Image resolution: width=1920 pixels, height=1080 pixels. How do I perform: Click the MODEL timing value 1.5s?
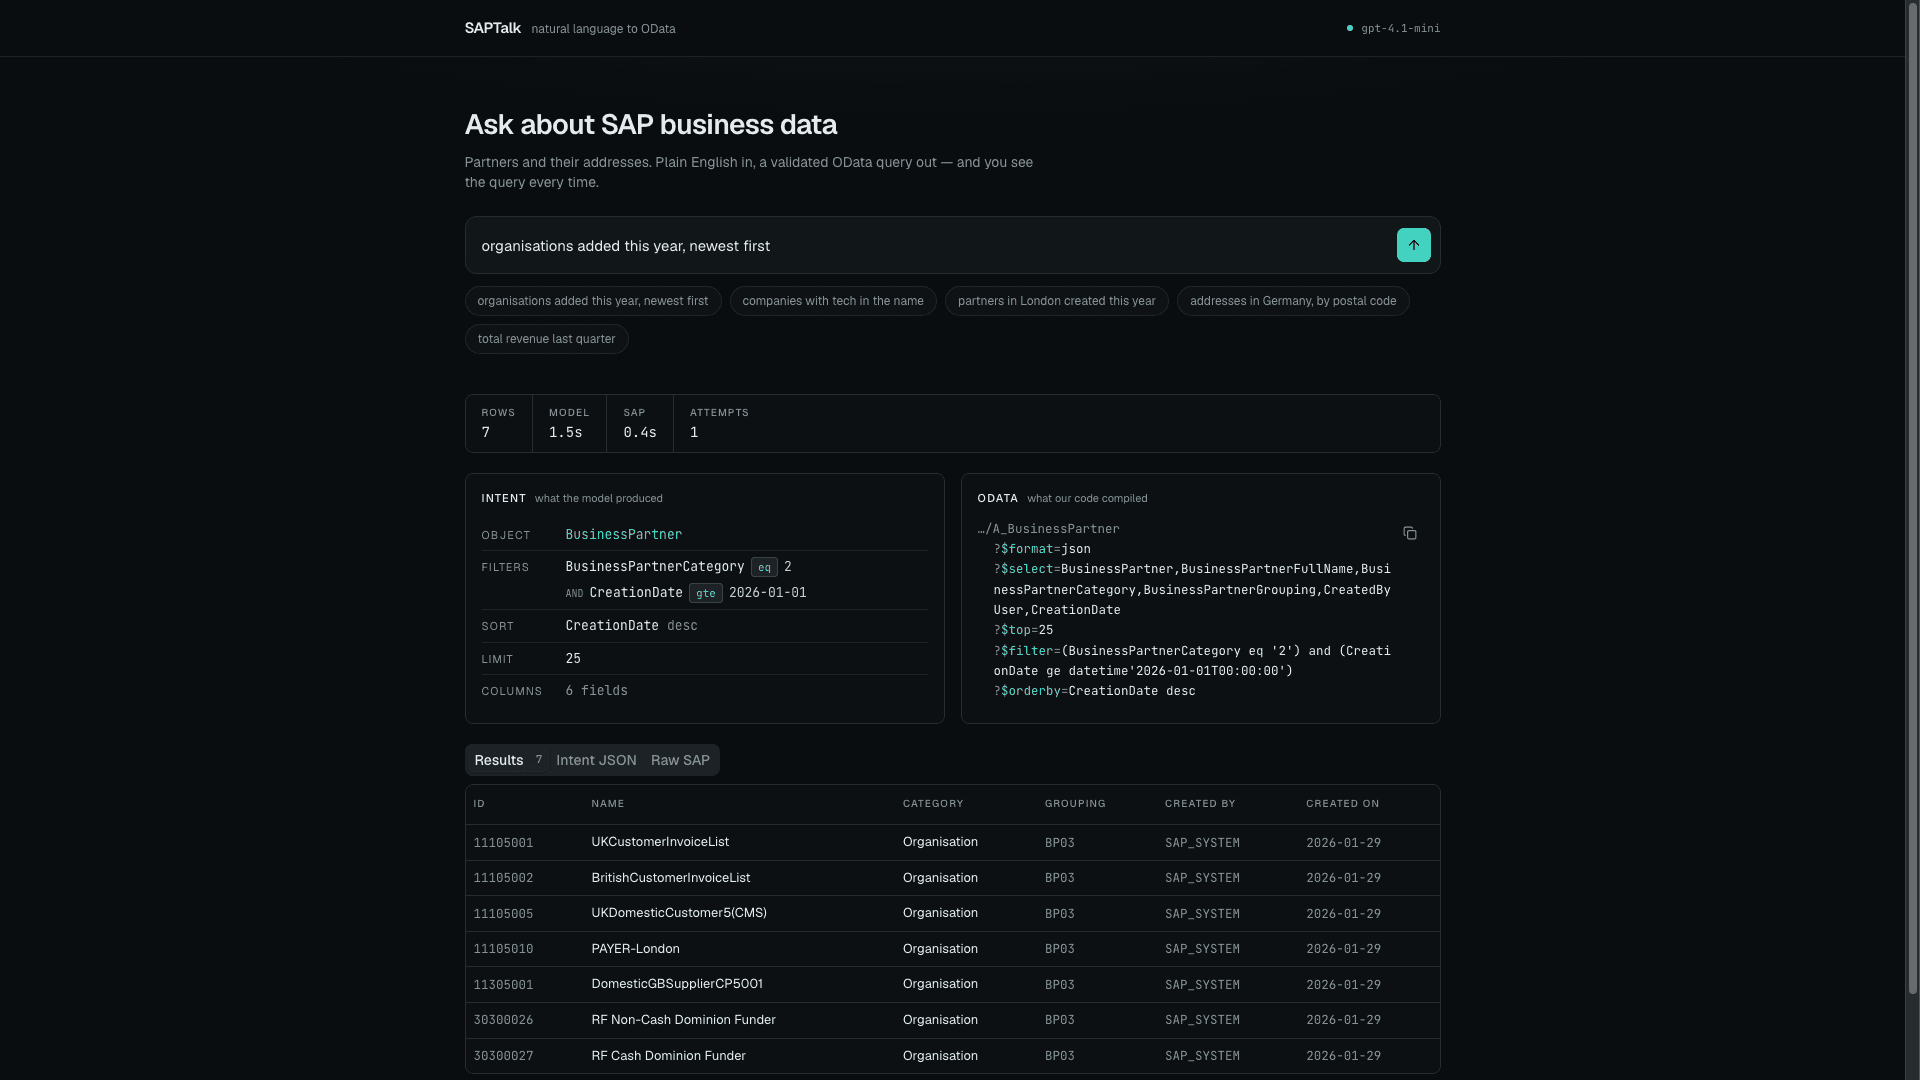565,433
